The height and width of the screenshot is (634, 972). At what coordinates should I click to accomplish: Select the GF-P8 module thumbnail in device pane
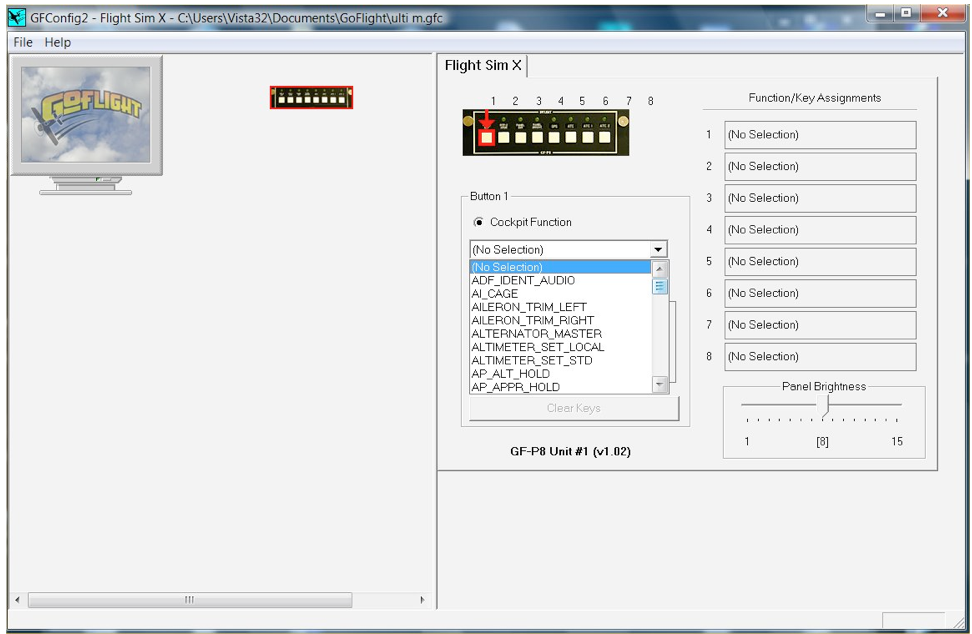pos(311,97)
